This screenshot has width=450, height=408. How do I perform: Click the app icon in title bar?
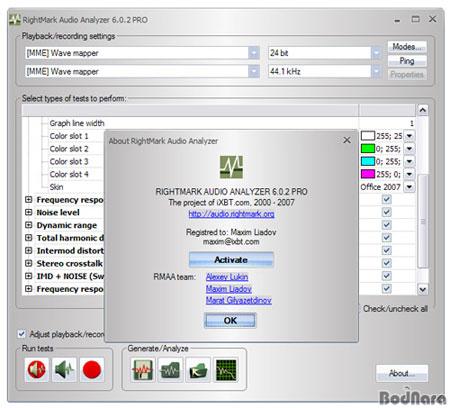15,19
